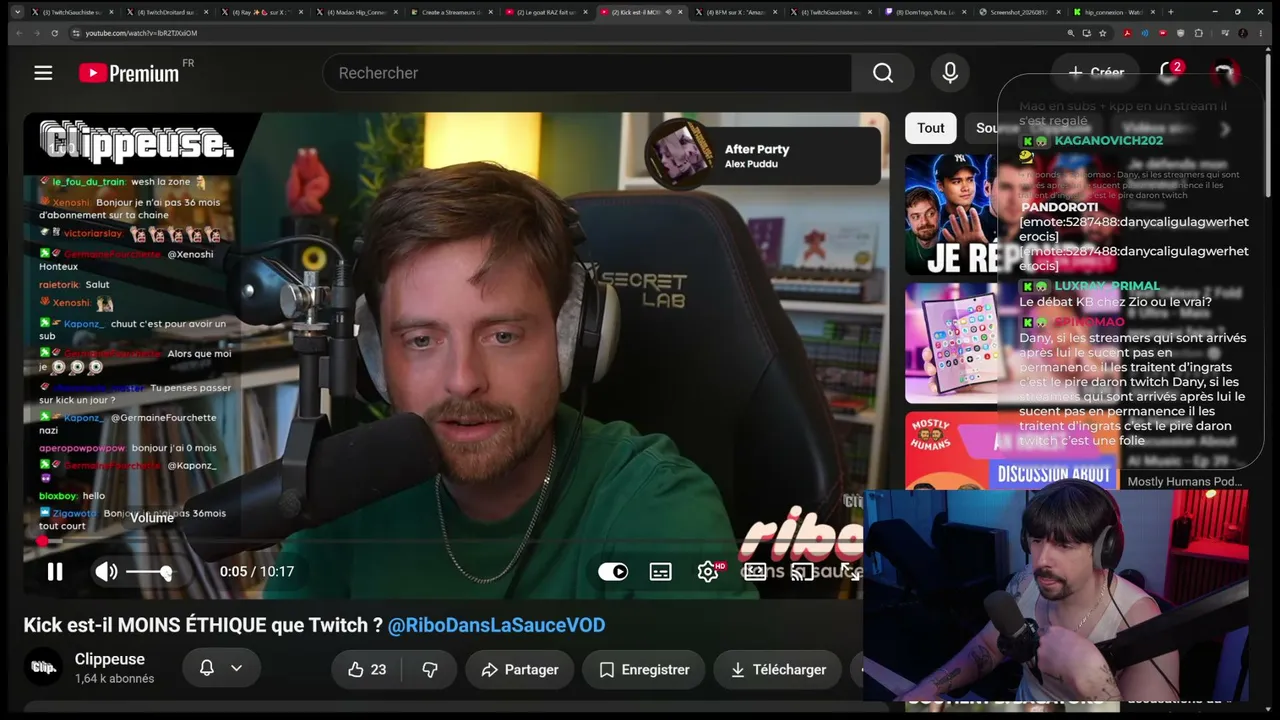
Task: Toggle autoplay switch
Action: [613, 571]
